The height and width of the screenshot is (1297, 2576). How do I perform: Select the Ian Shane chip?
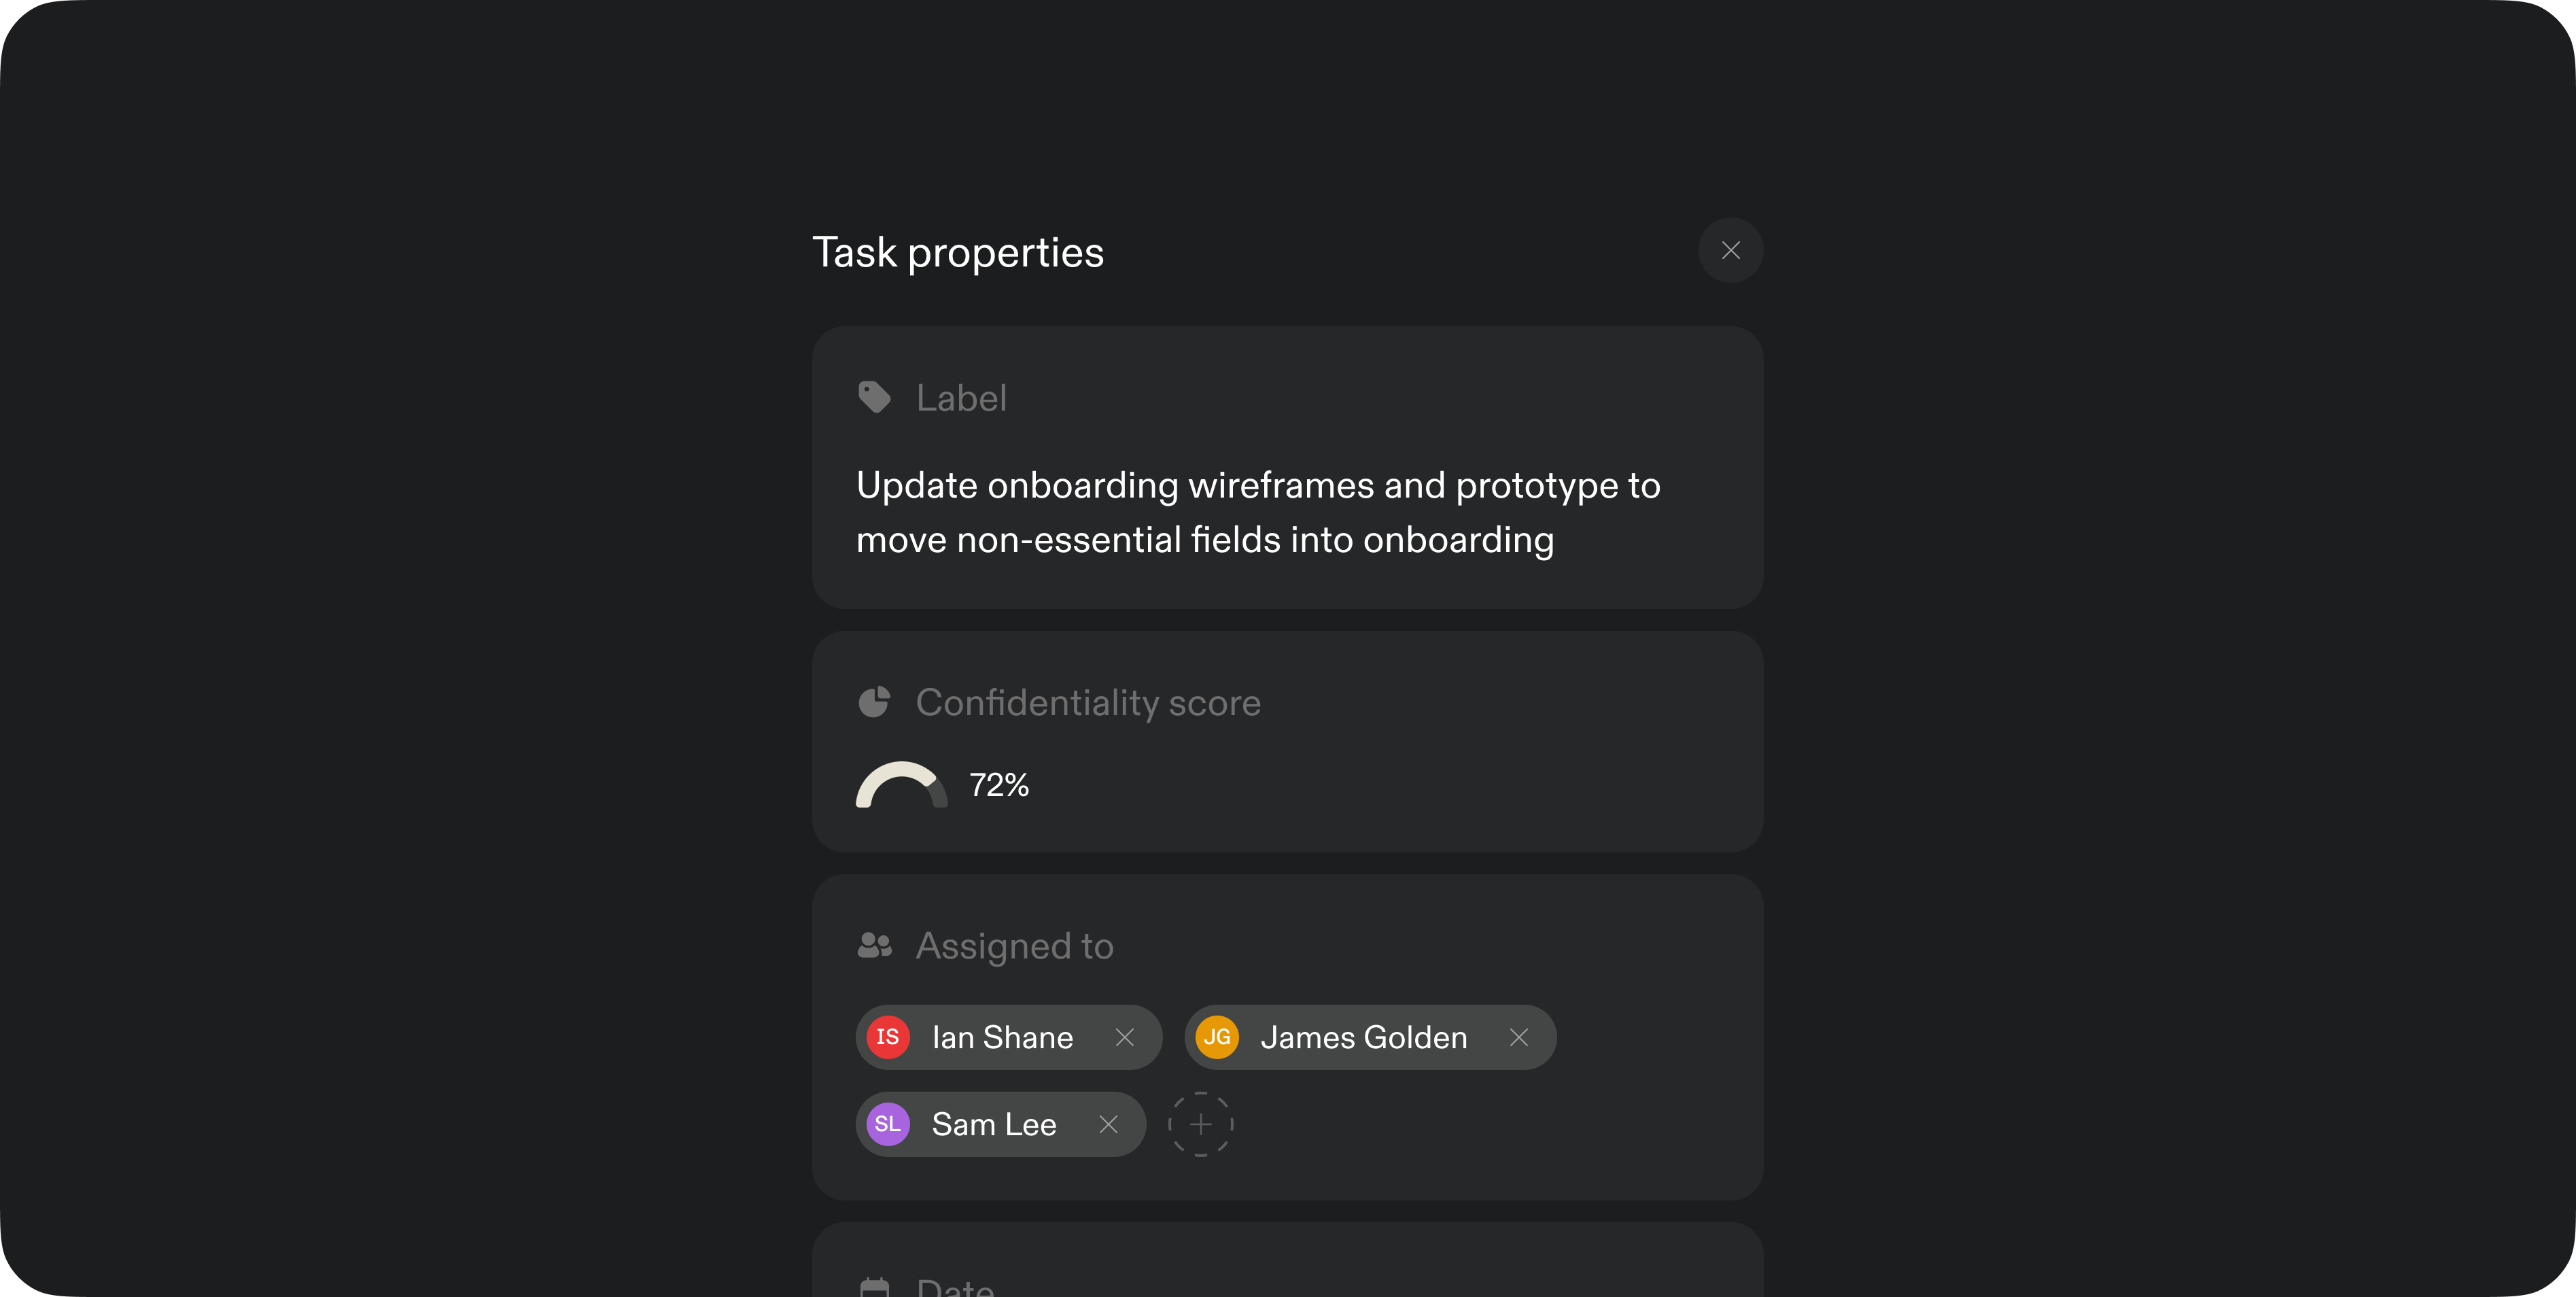click(1008, 1037)
